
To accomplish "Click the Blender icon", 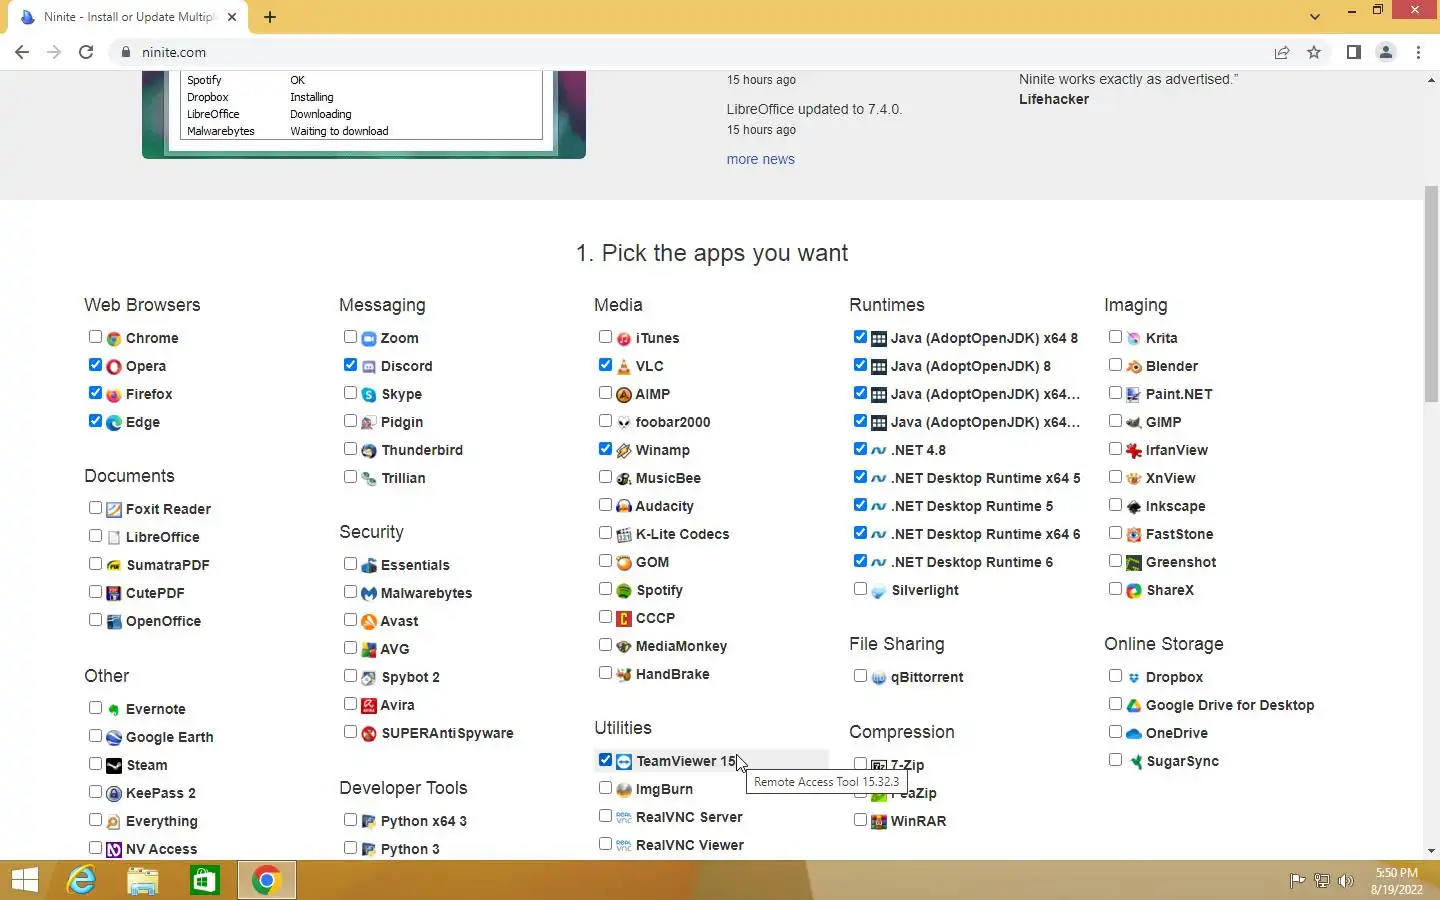I will pos(1134,367).
